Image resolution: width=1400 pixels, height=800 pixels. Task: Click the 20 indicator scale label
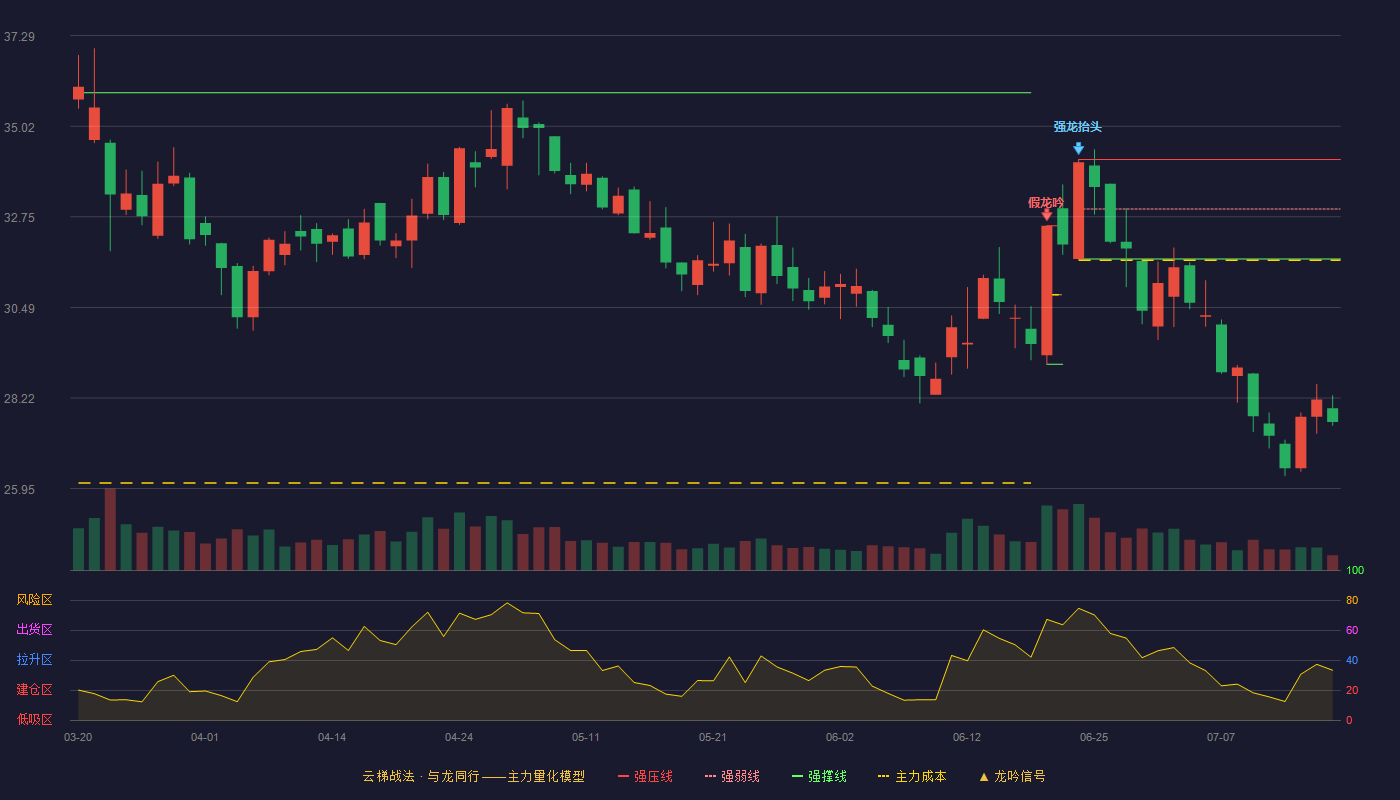point(1352,690)
